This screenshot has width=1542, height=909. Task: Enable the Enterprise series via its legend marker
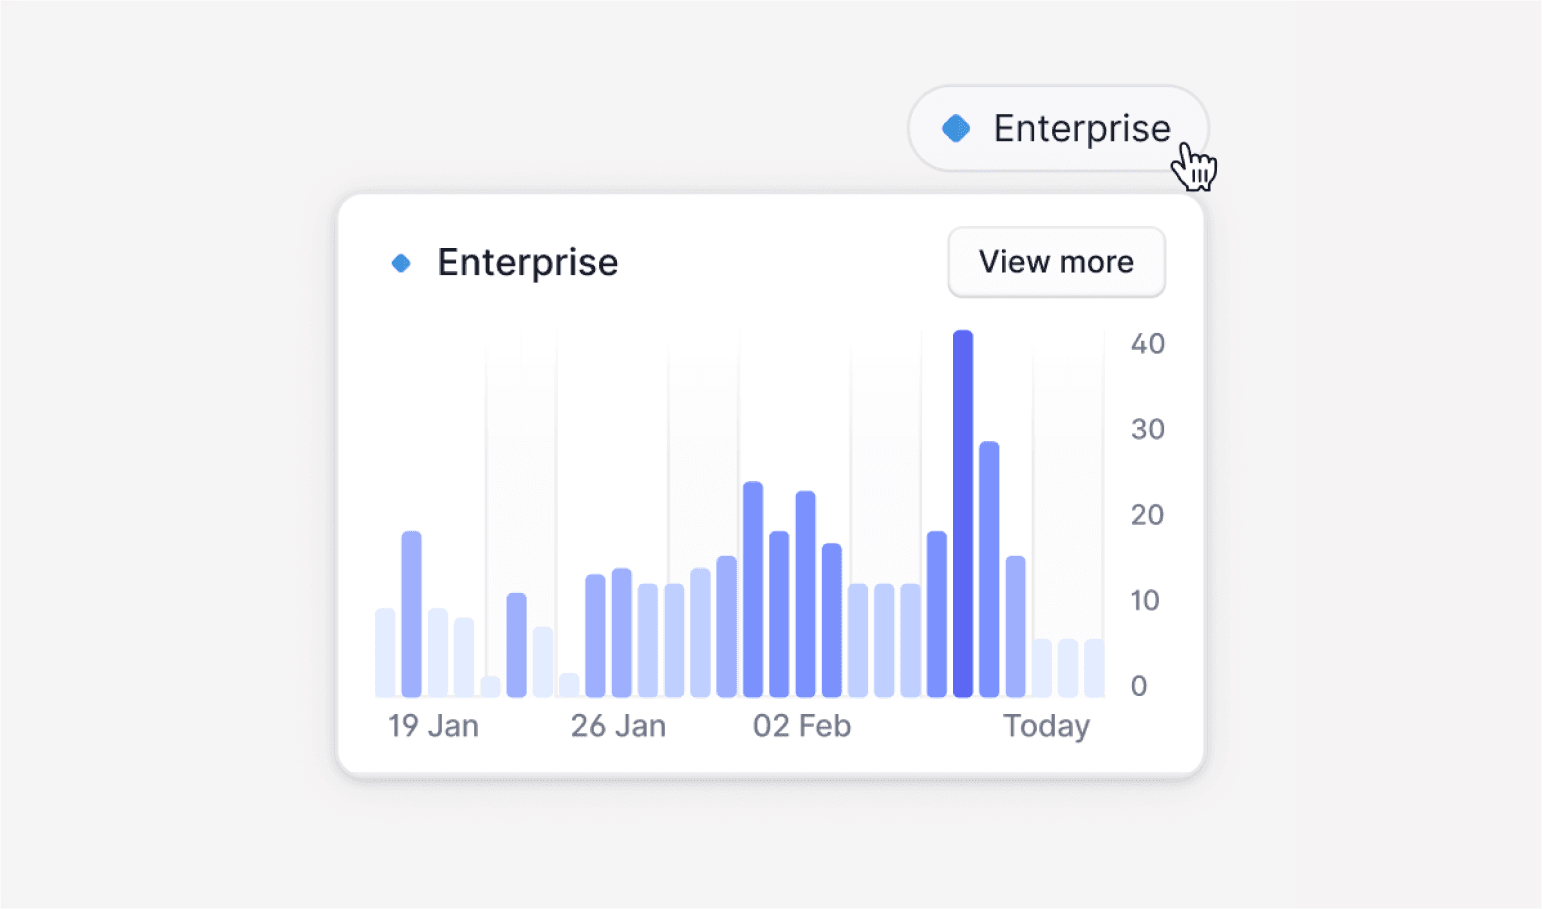point(402,262)
